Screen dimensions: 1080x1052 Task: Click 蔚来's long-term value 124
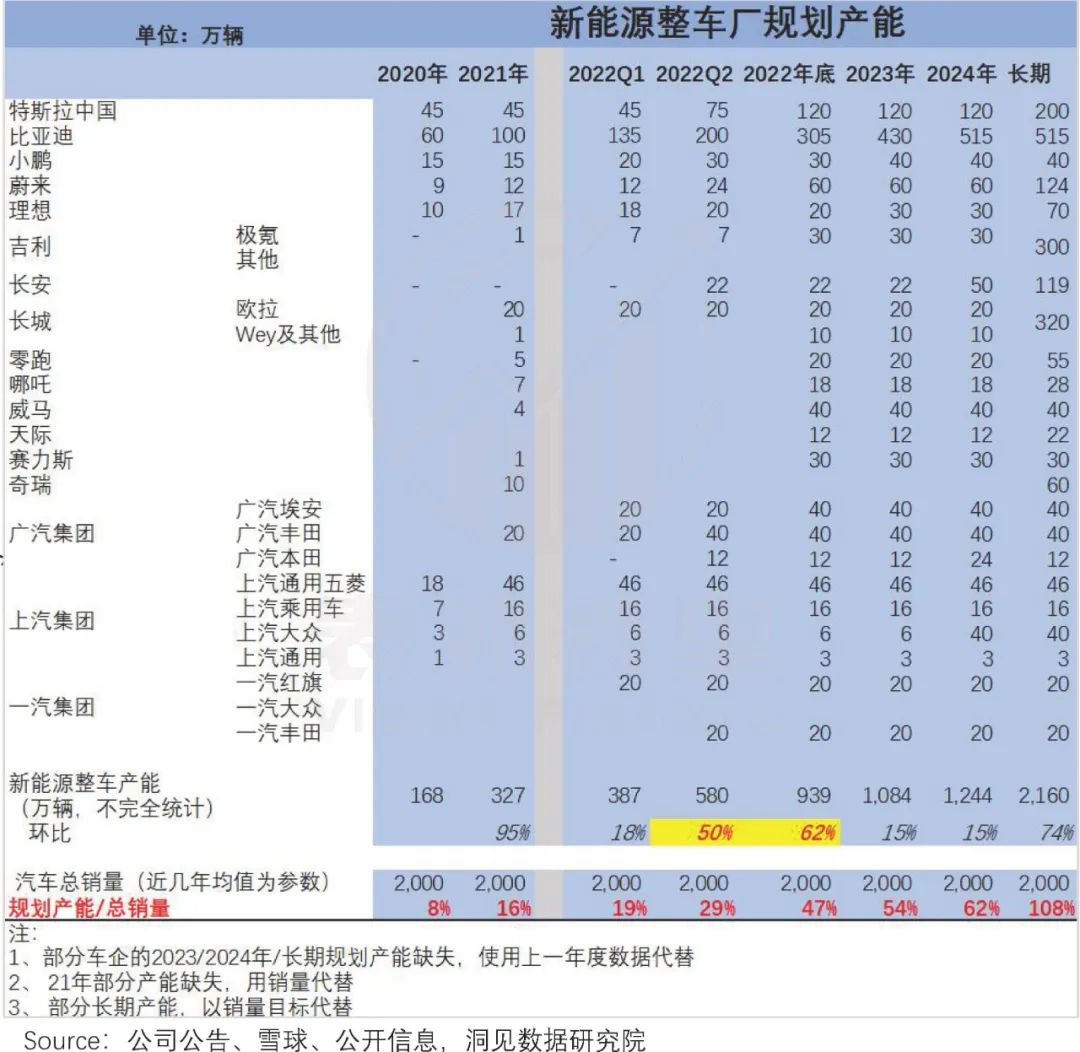(x=1051, y=185)
